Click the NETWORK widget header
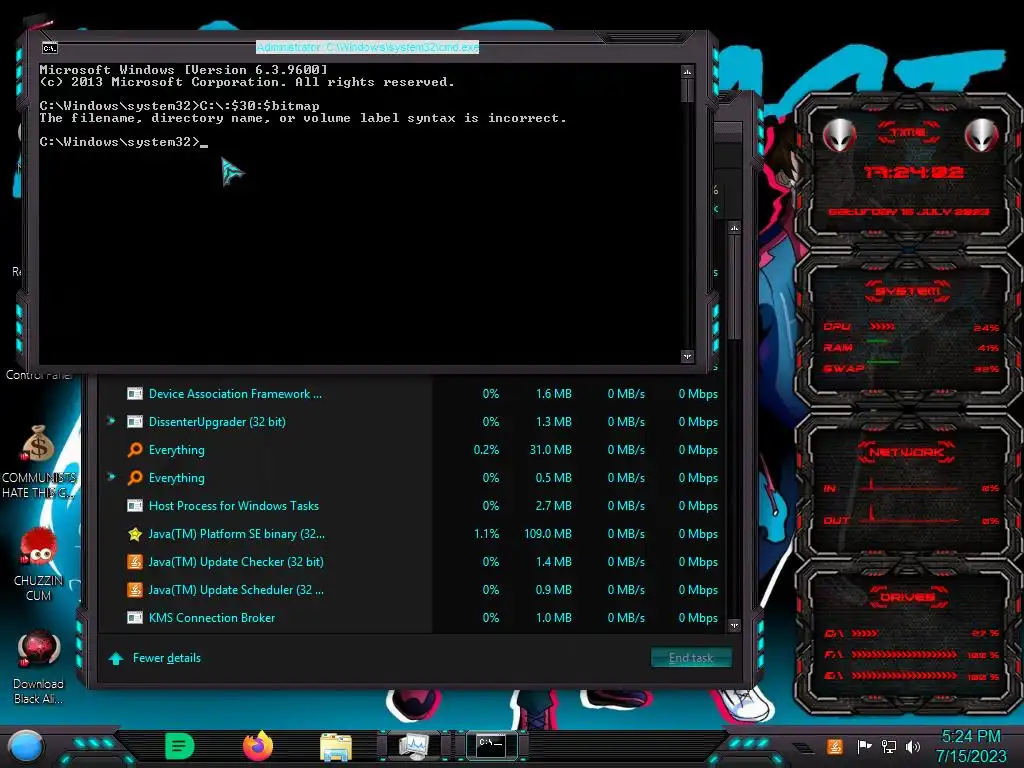 pos(906,452)
